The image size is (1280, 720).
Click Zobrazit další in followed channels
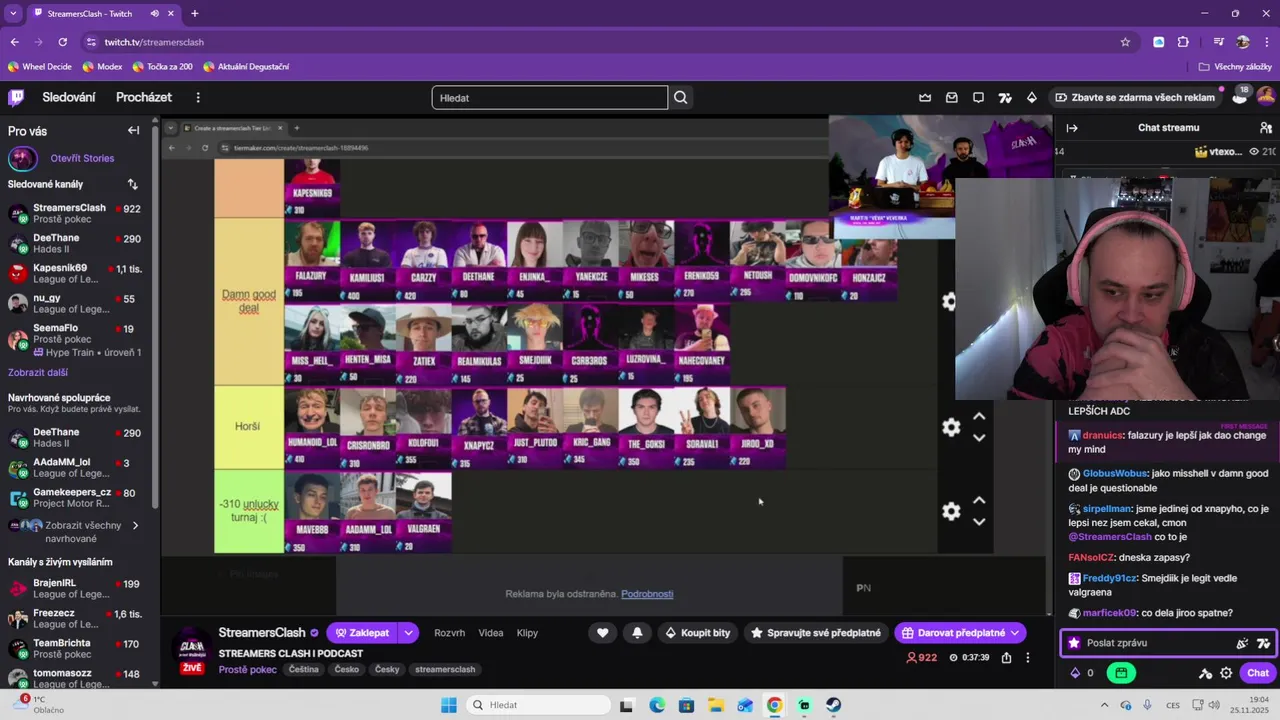pos(38,372)
